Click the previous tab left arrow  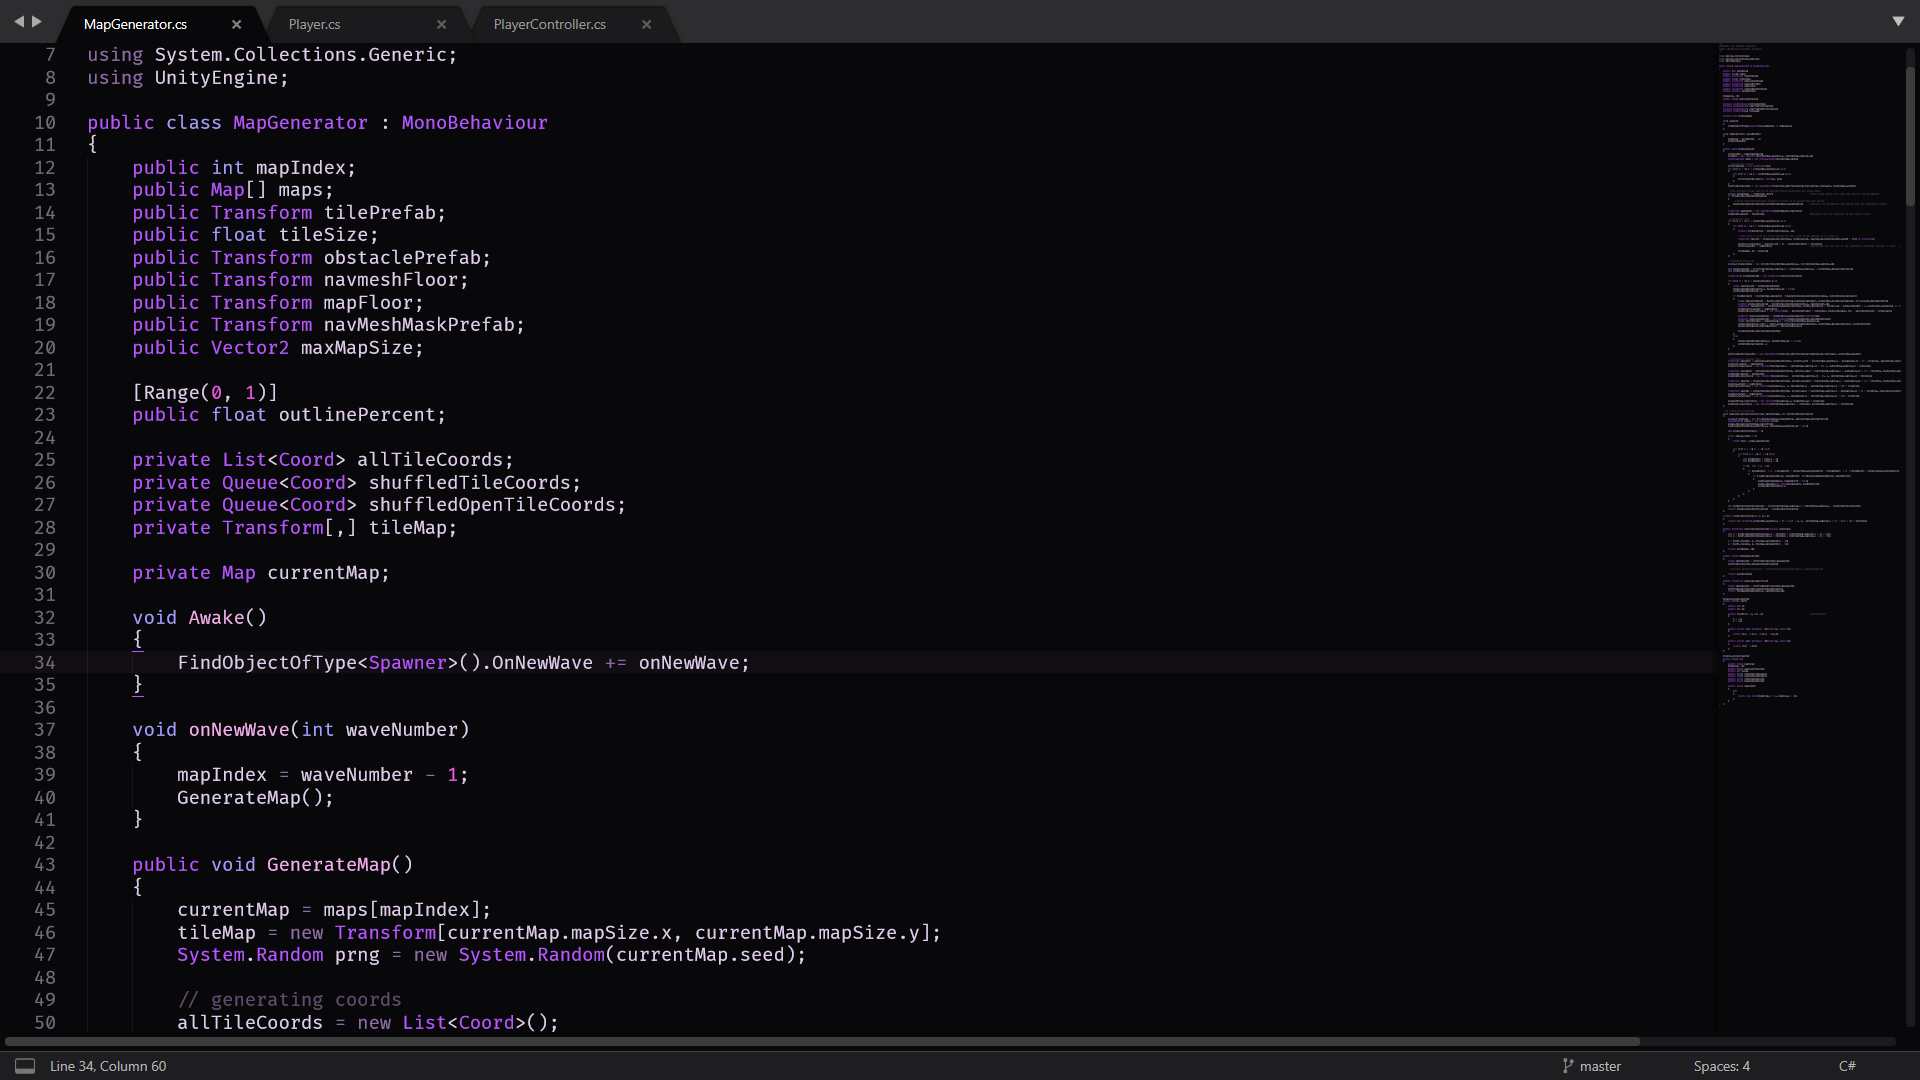(x=18, y=21)
